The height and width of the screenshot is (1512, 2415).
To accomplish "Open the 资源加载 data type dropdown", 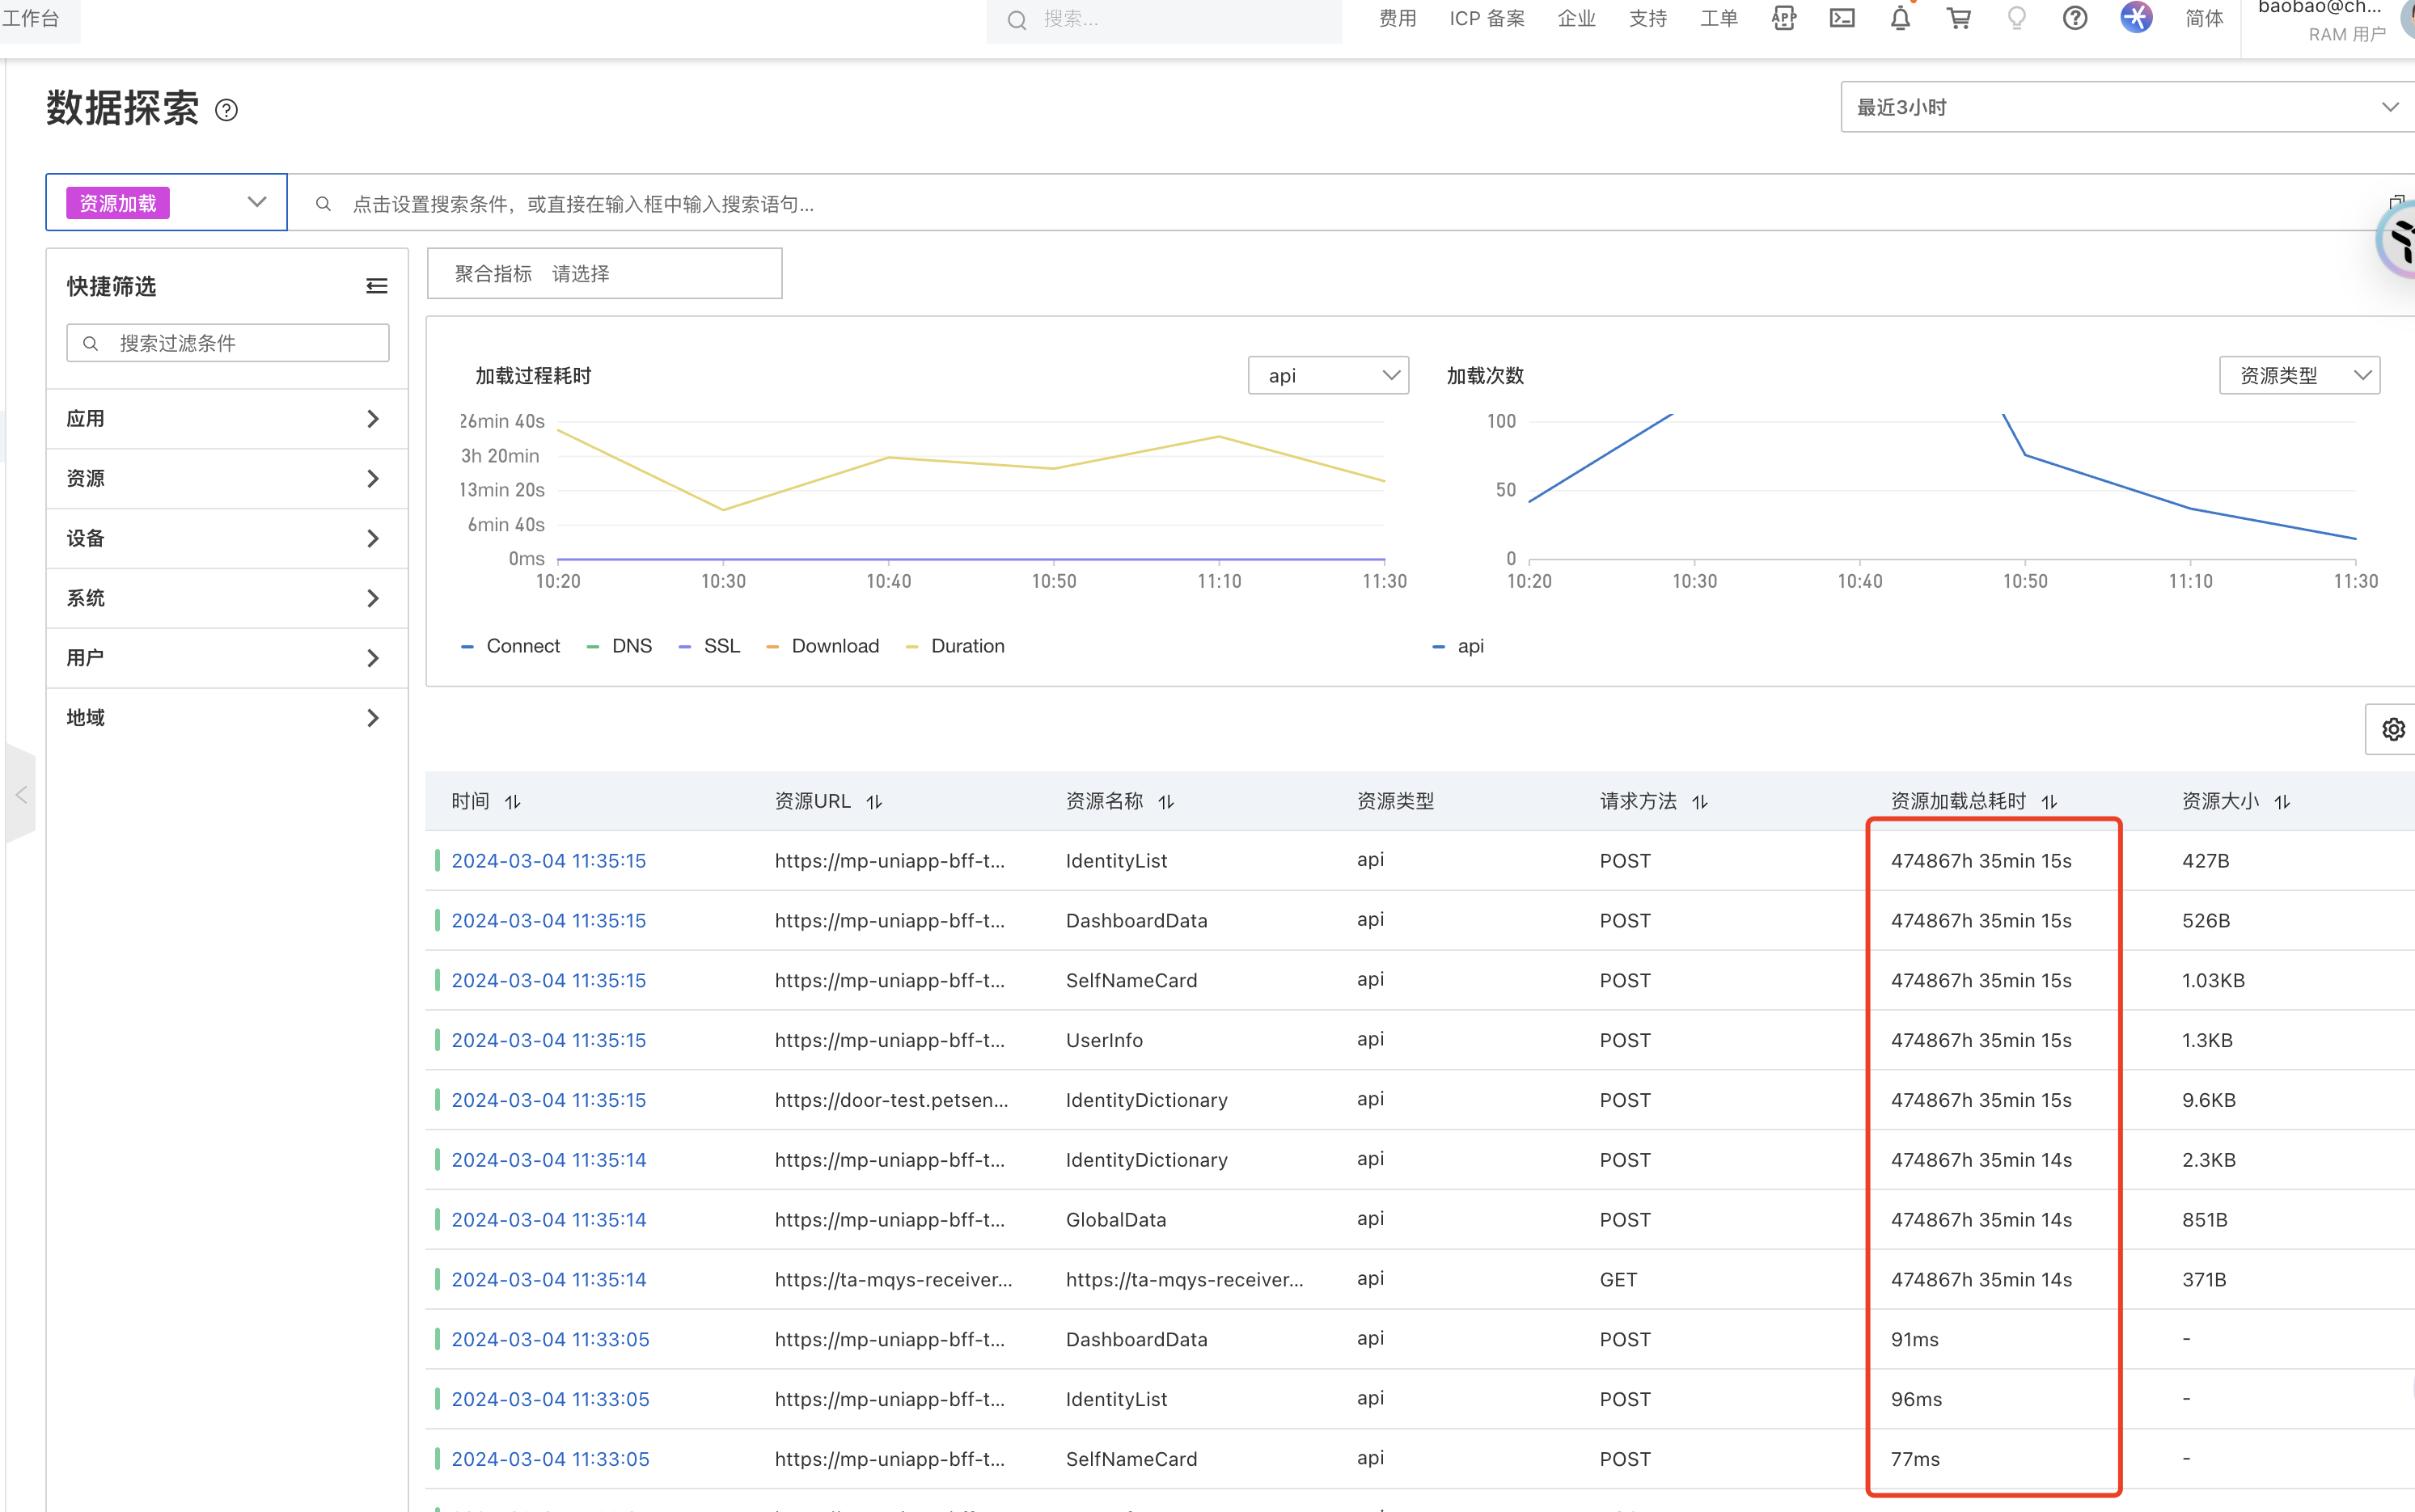I will click(x=167, y=203).
